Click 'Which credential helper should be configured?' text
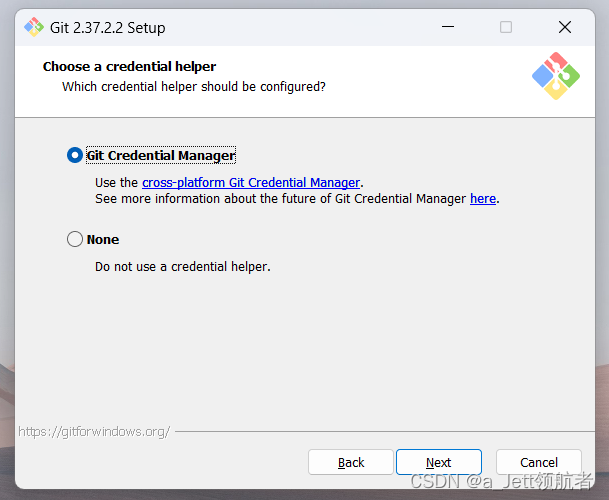Viewport: 609px width, 500px height. pos(194,87)
